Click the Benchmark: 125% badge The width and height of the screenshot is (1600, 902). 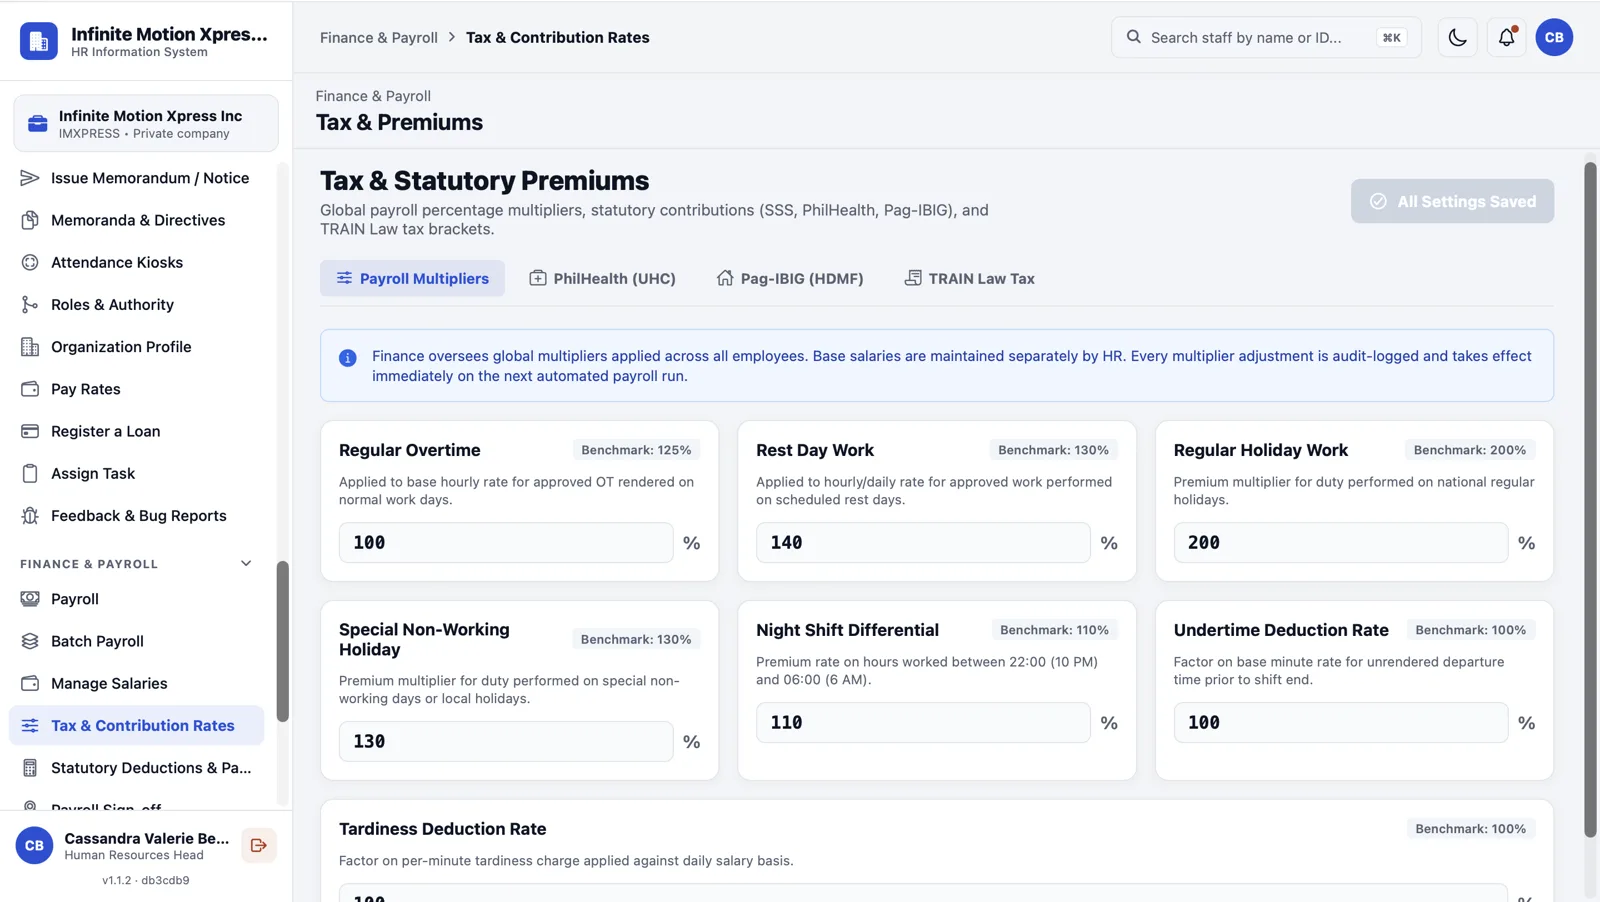(x=636, y=450)
